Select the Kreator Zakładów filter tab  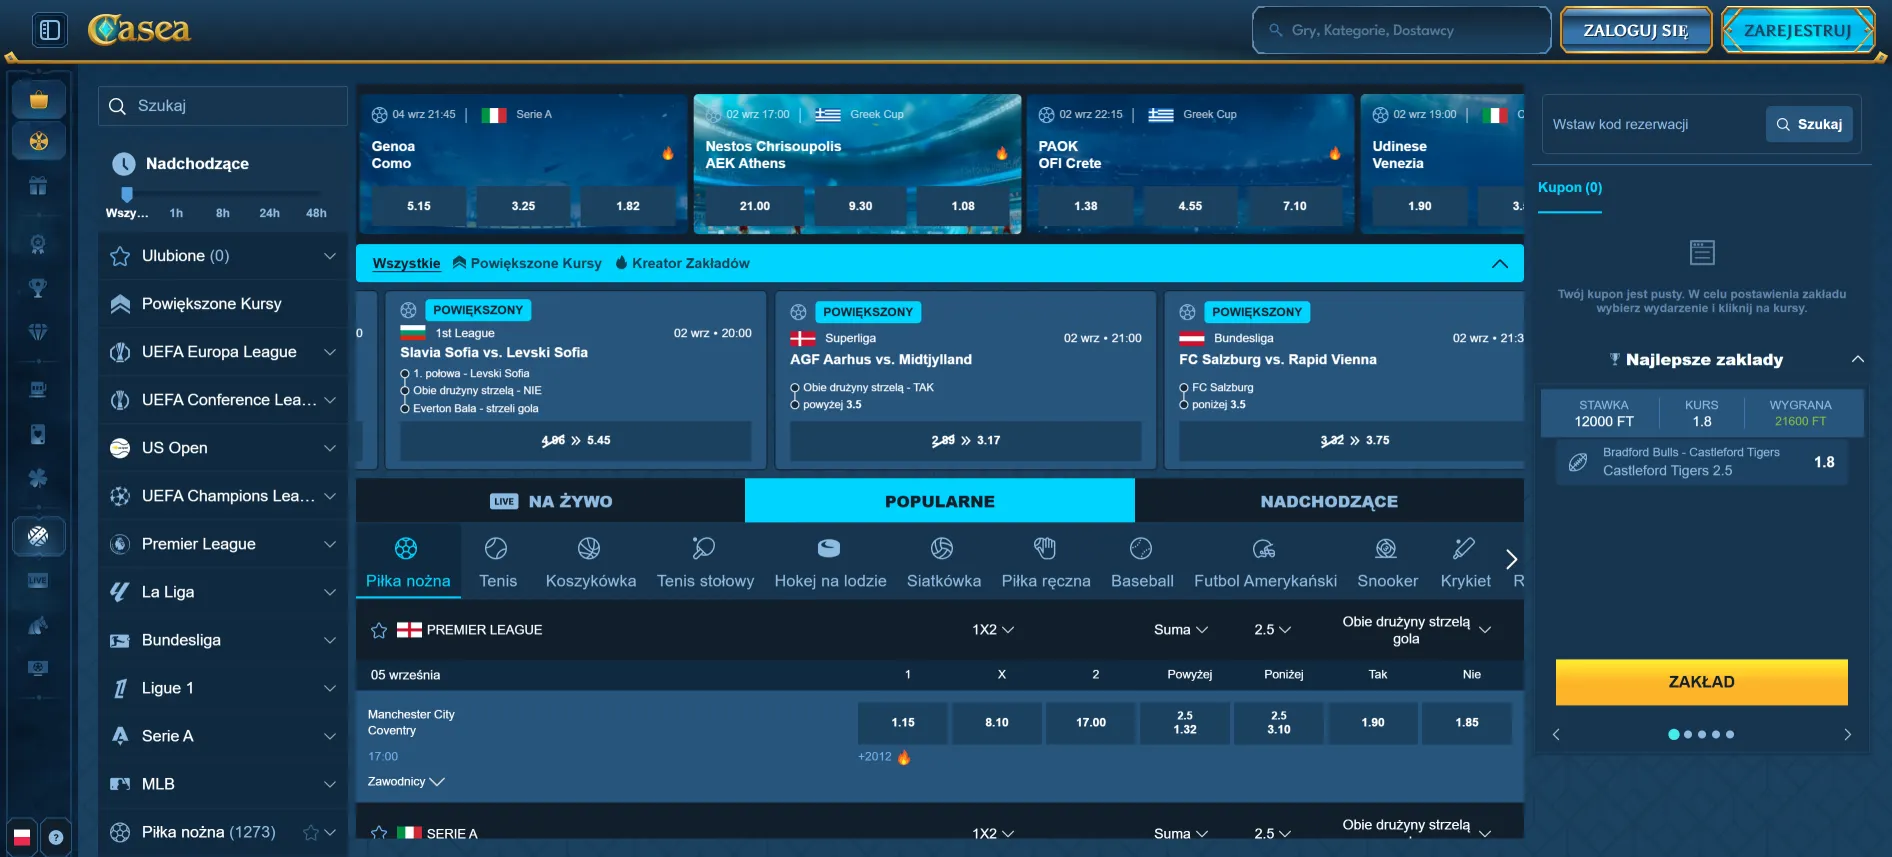pyautogui.click(x=682, y=263)
